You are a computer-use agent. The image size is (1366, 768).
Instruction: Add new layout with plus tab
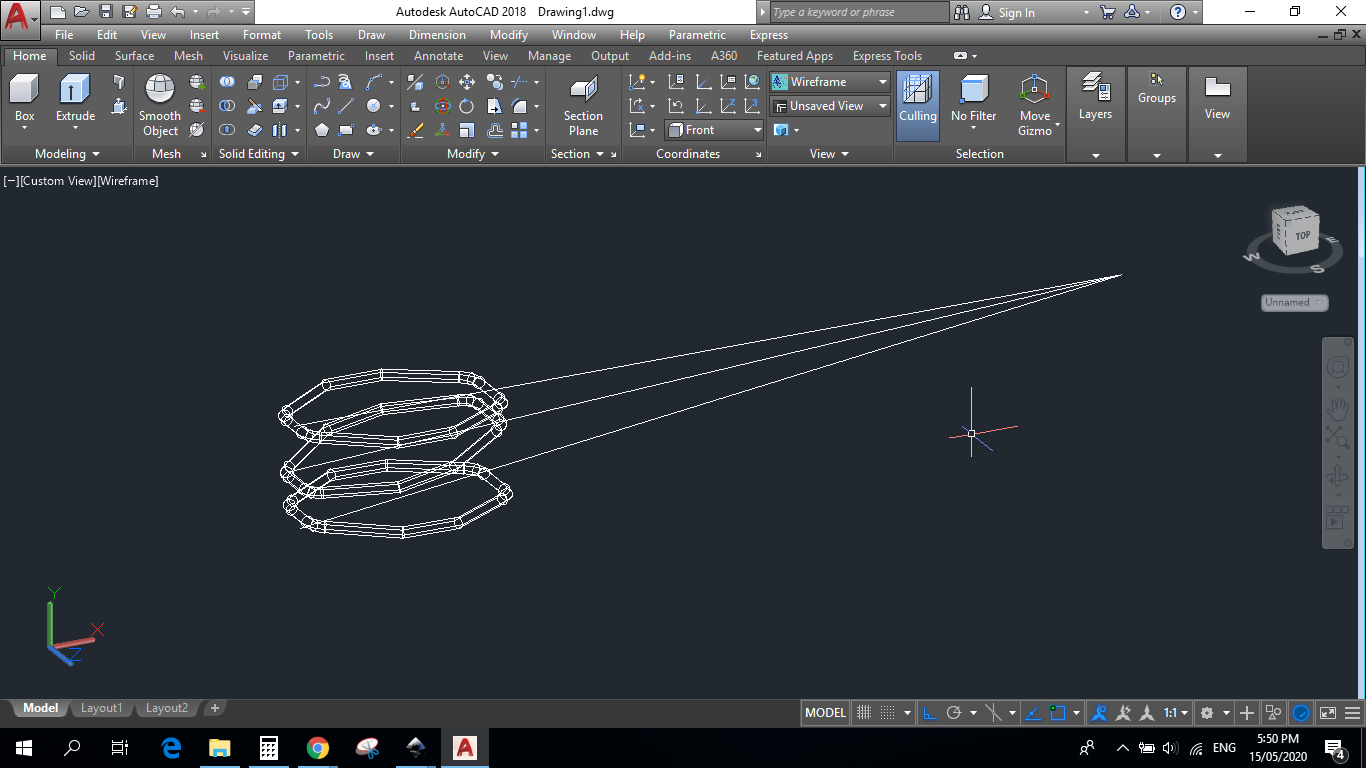click(x=214, y=708)
